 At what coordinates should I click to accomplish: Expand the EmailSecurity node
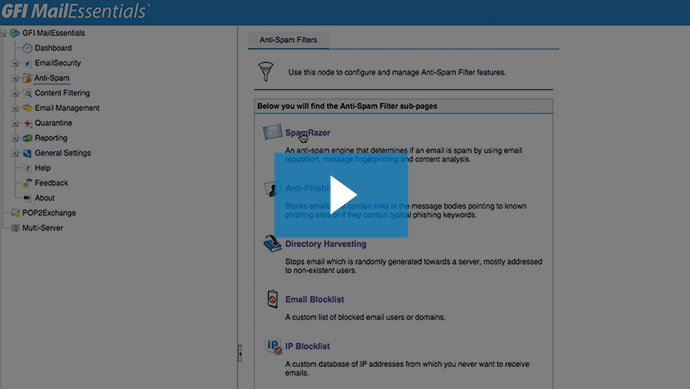[15, 63]
